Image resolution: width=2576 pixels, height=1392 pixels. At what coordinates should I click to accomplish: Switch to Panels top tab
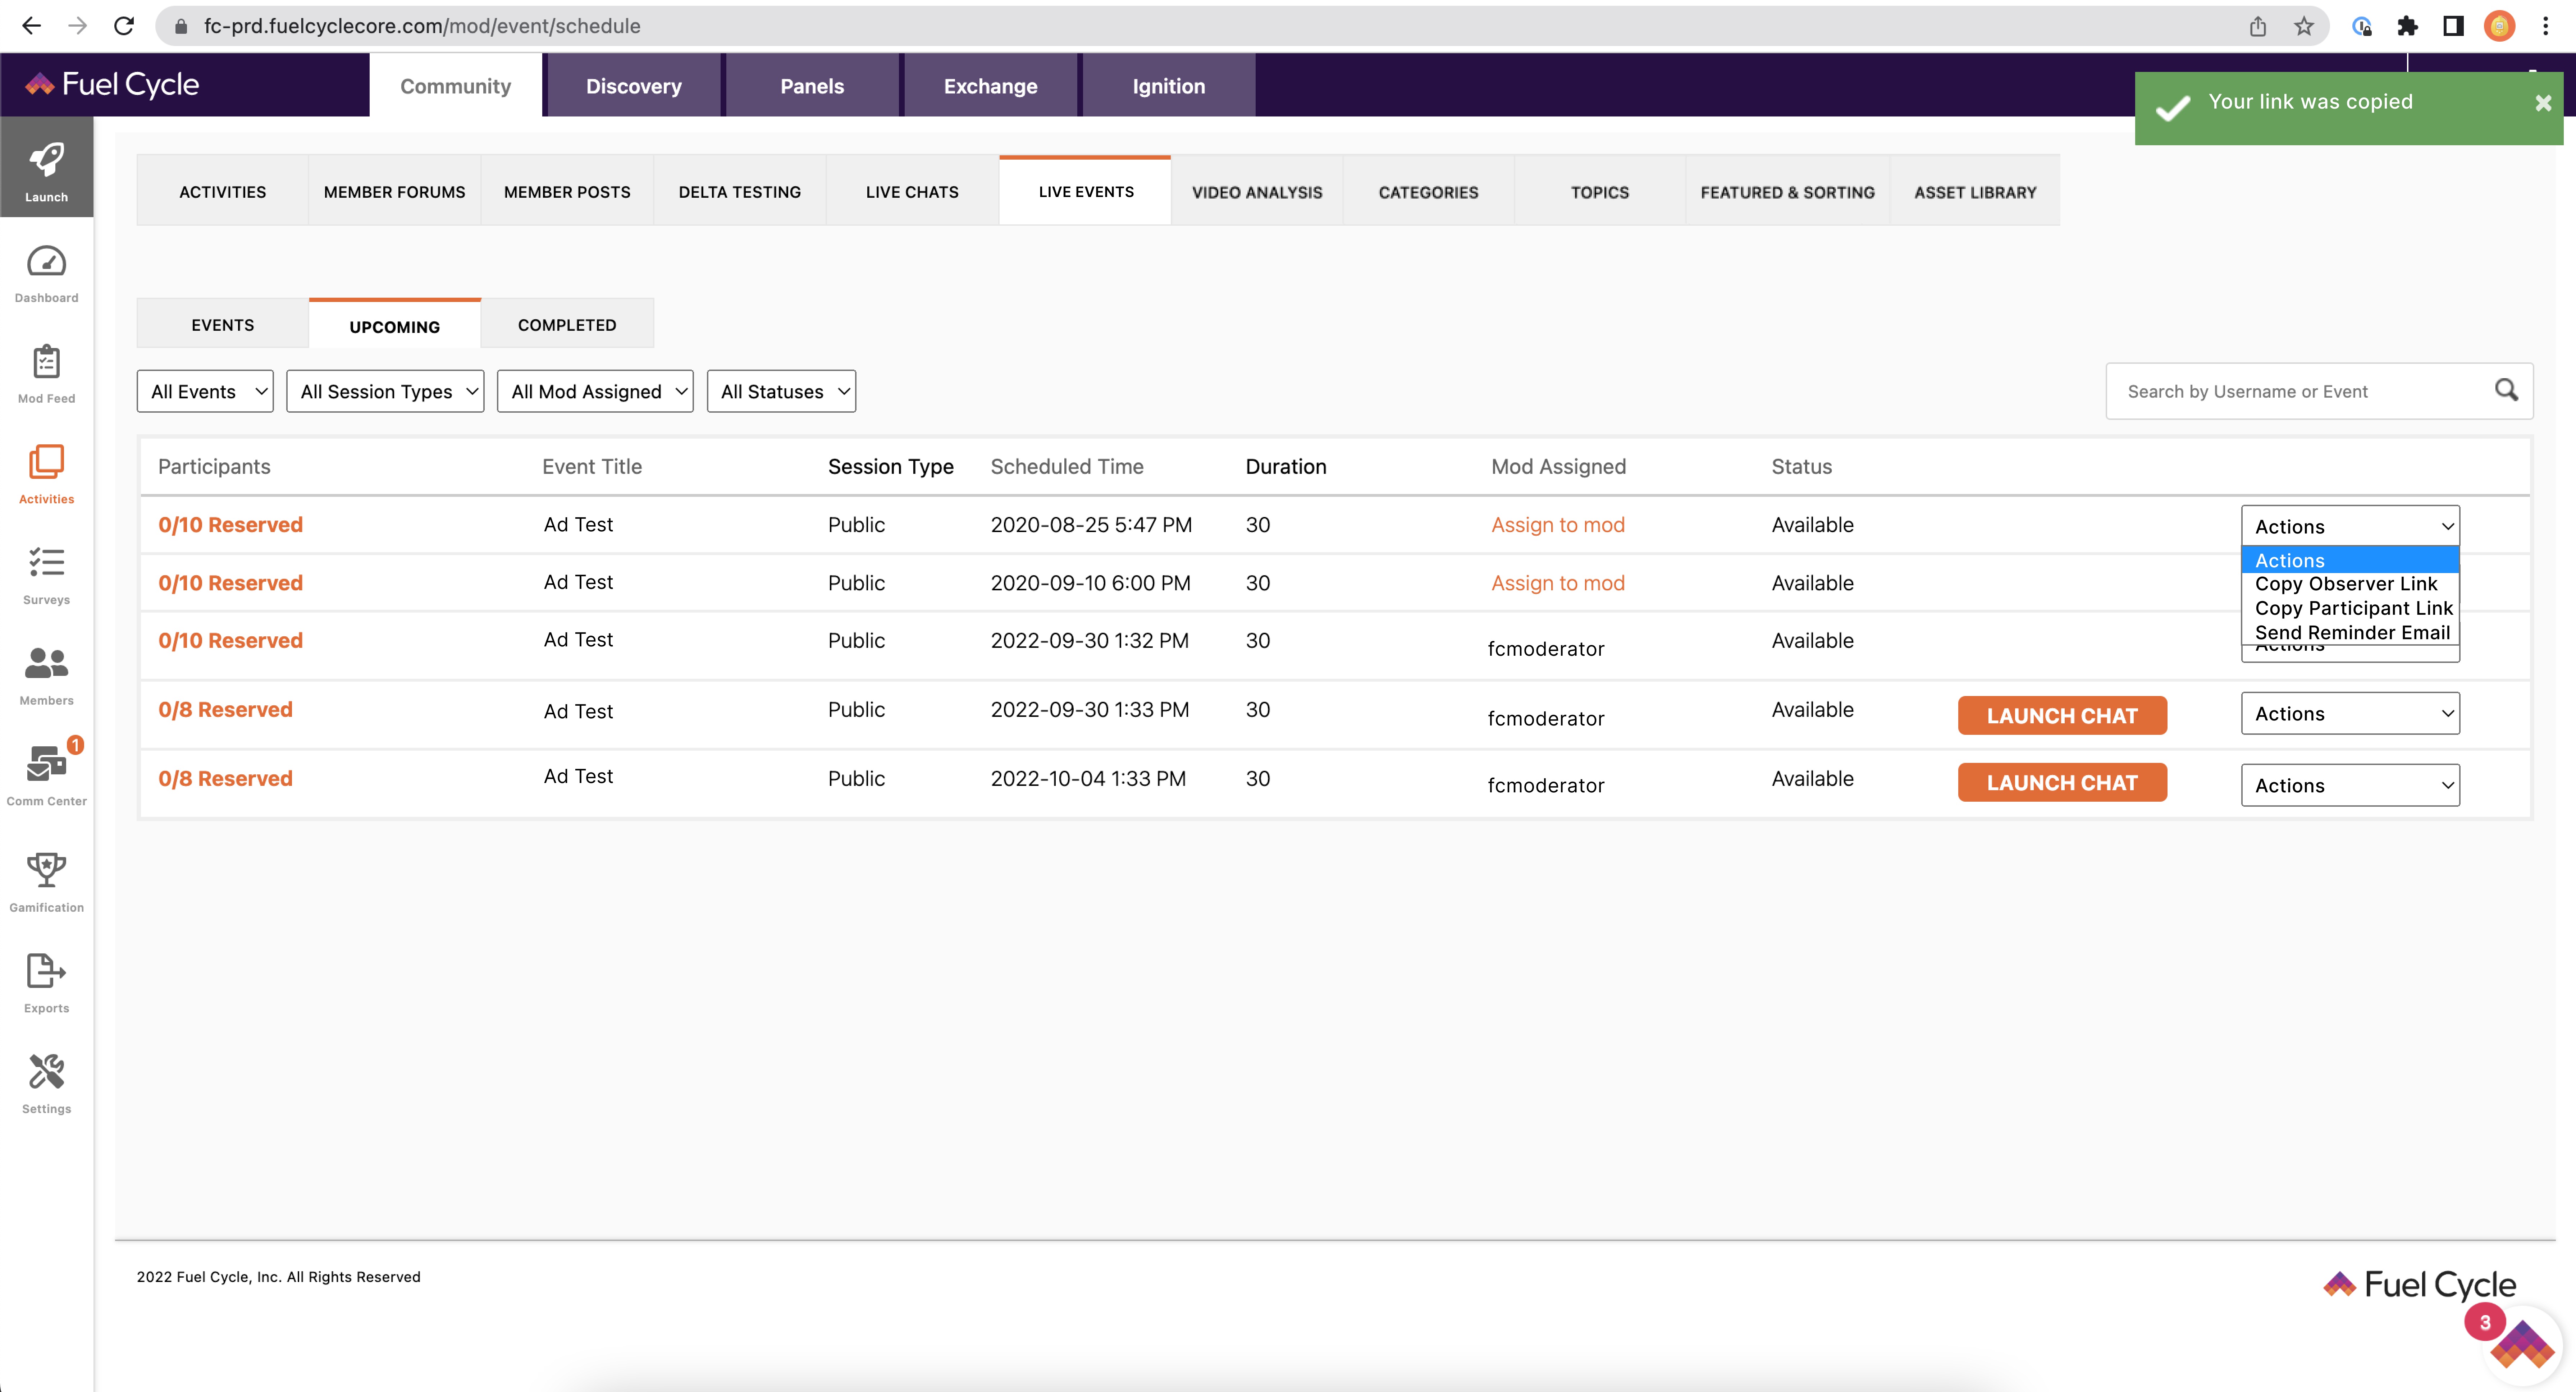point(812,86)
